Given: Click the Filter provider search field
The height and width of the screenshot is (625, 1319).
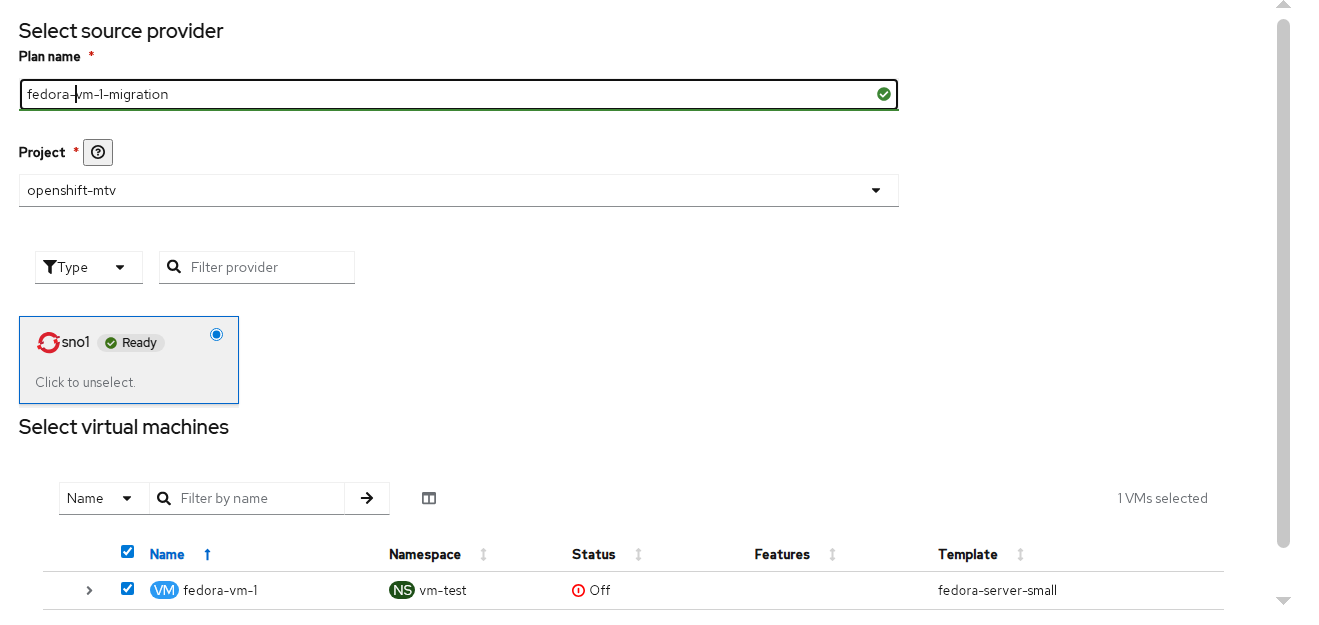Looking at the screenshot, I should [x=268, y=267].
